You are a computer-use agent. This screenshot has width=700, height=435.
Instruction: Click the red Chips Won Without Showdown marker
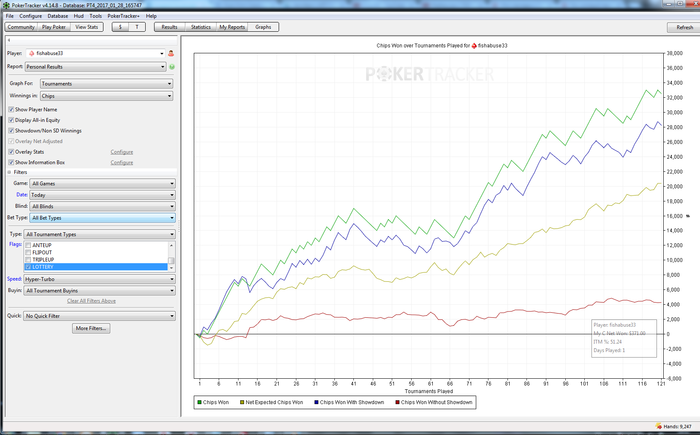(x=396, y=401)
